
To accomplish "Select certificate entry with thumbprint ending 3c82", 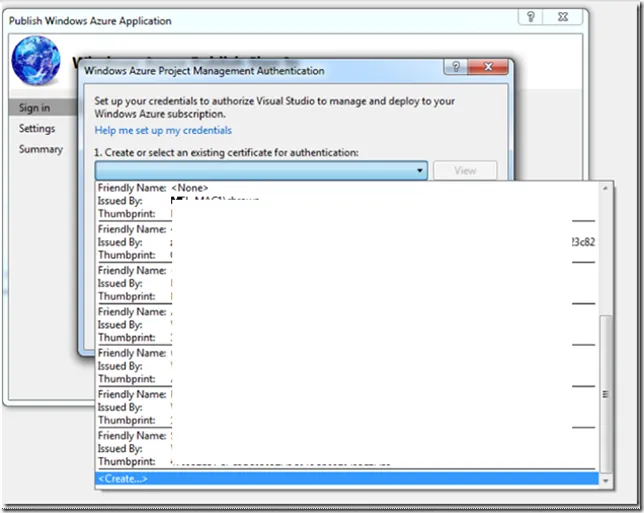I will (x=347, y=242).
